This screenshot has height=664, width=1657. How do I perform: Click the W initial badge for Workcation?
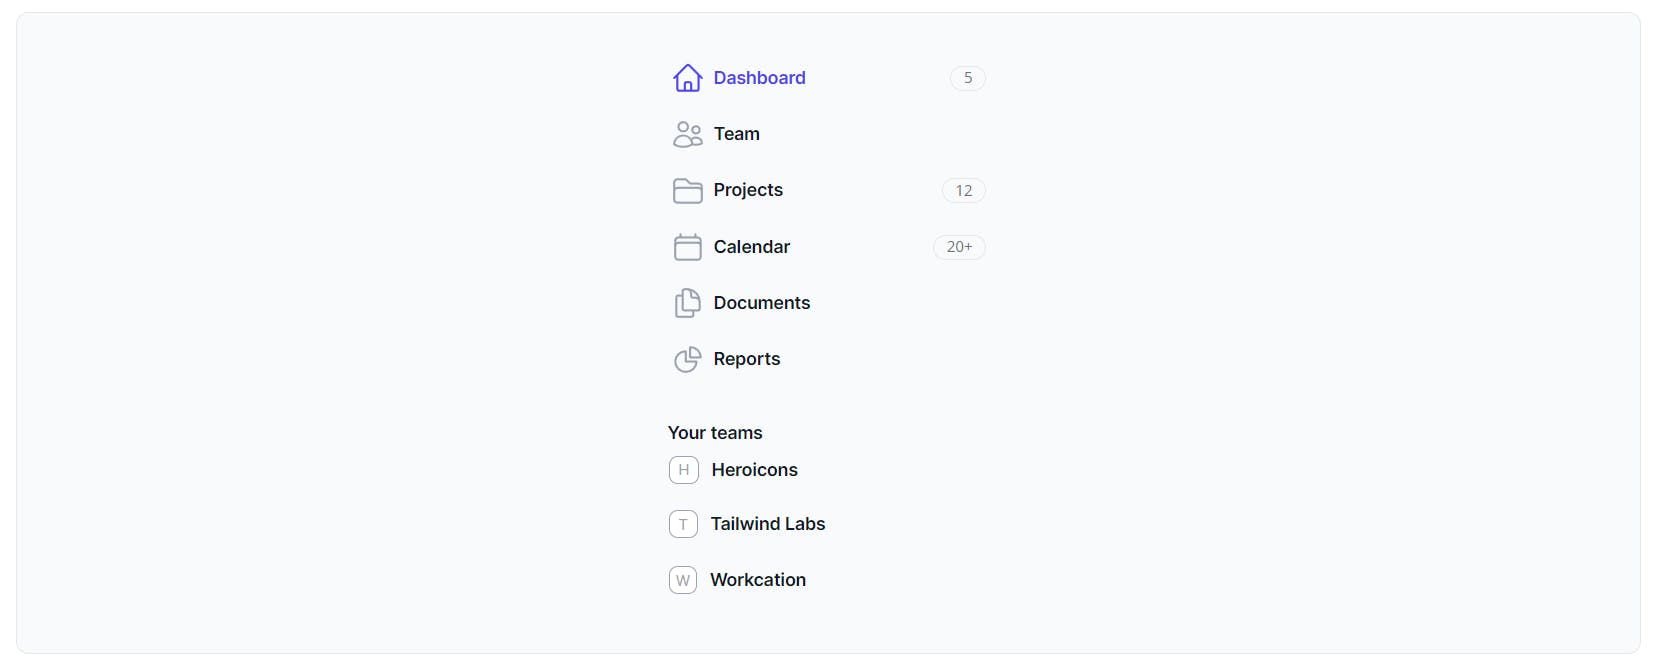(x=683, y=580)
